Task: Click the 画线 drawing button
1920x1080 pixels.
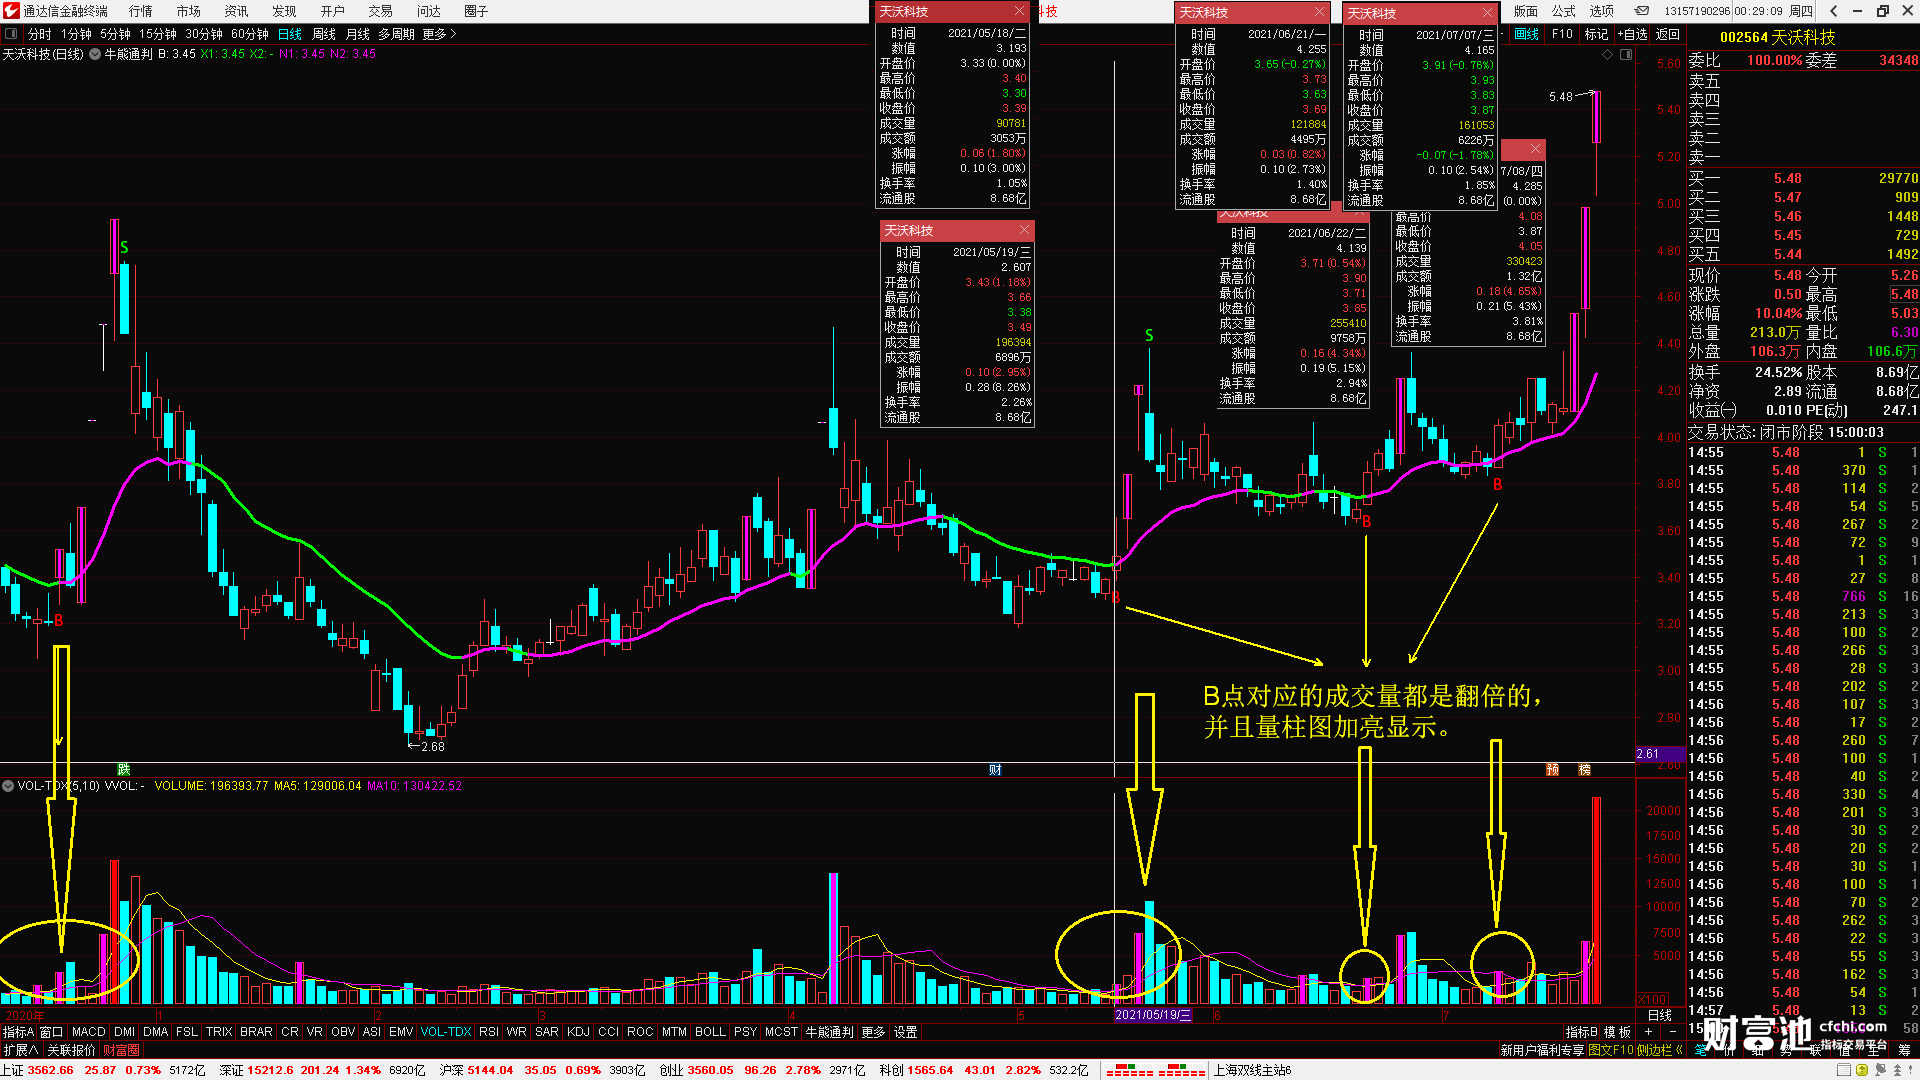Action: point(1526,34)
